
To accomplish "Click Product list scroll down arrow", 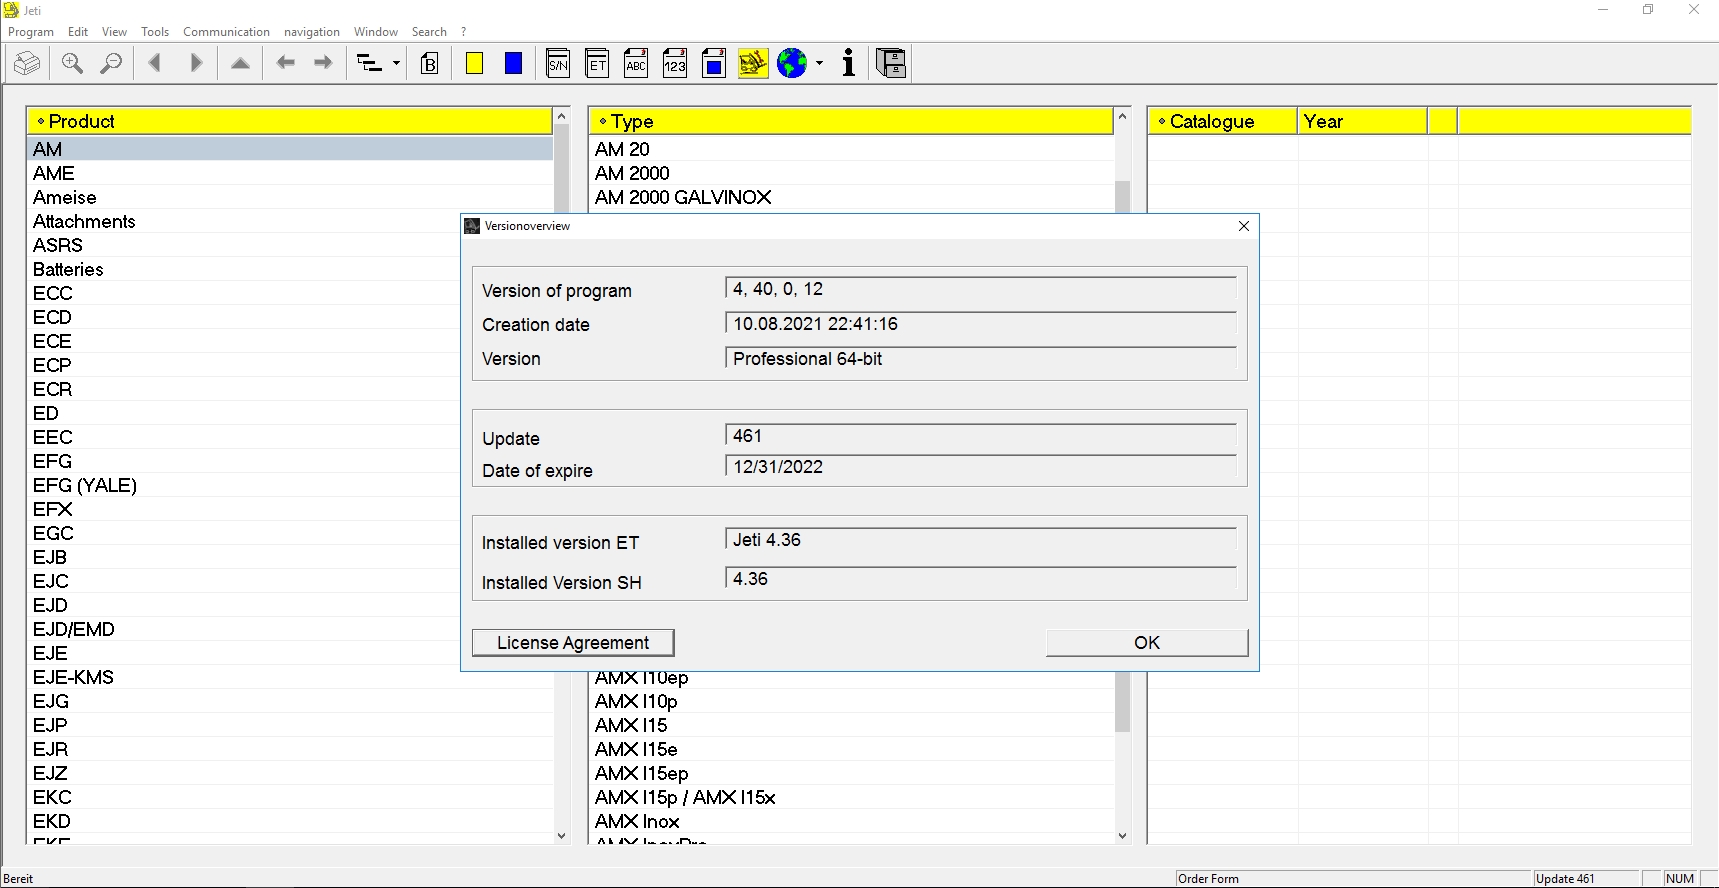I will tap(561, 836).
